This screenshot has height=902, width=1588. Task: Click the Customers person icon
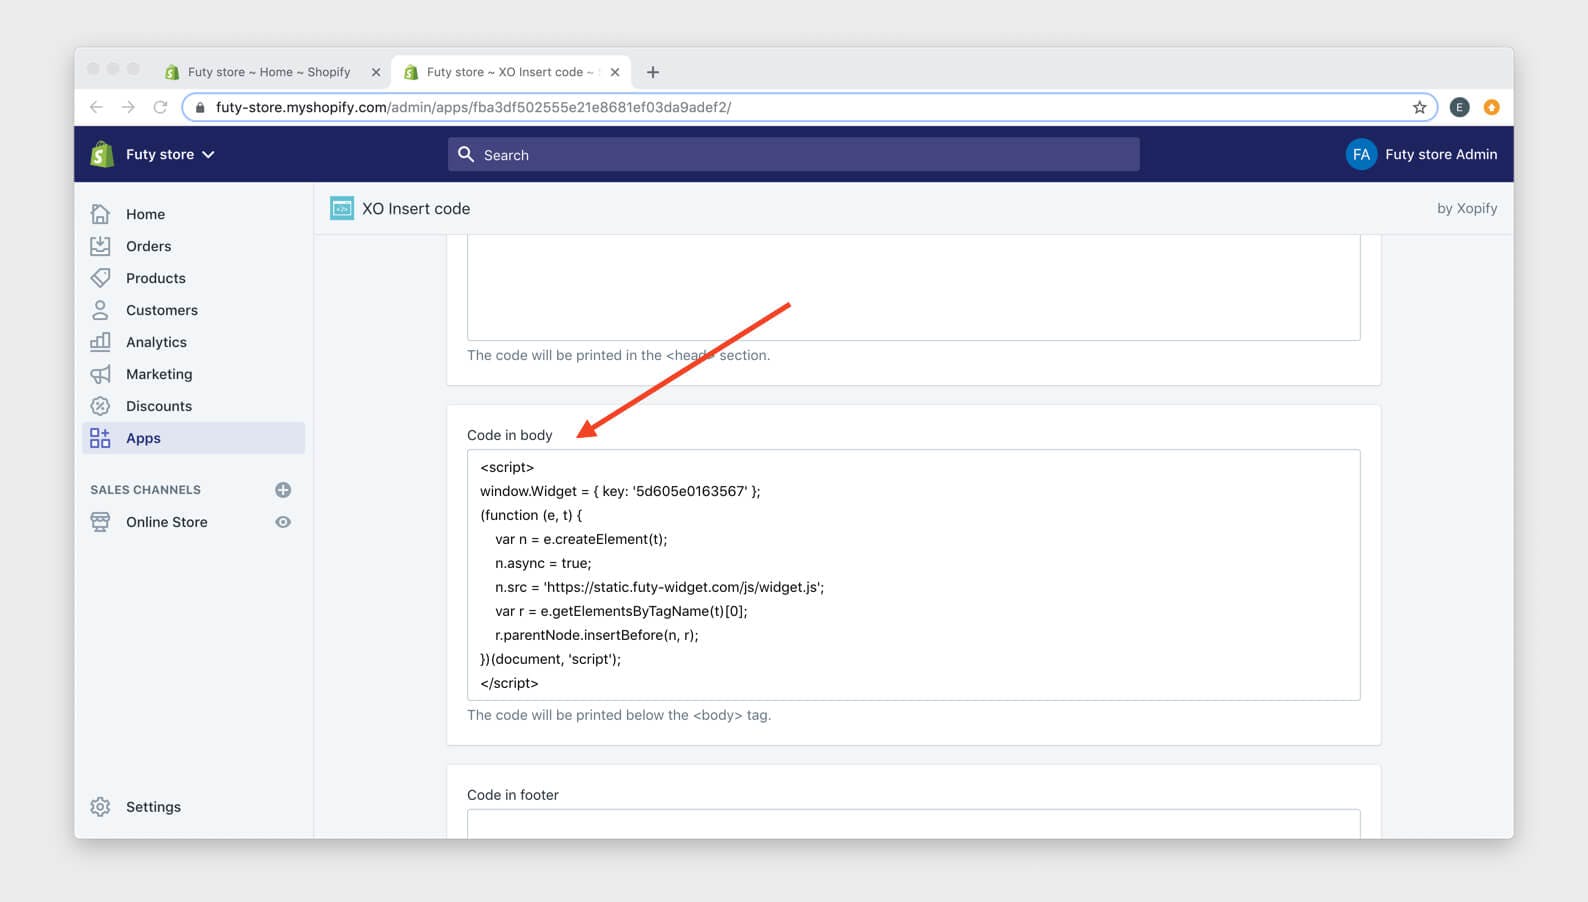pos(100,310)
